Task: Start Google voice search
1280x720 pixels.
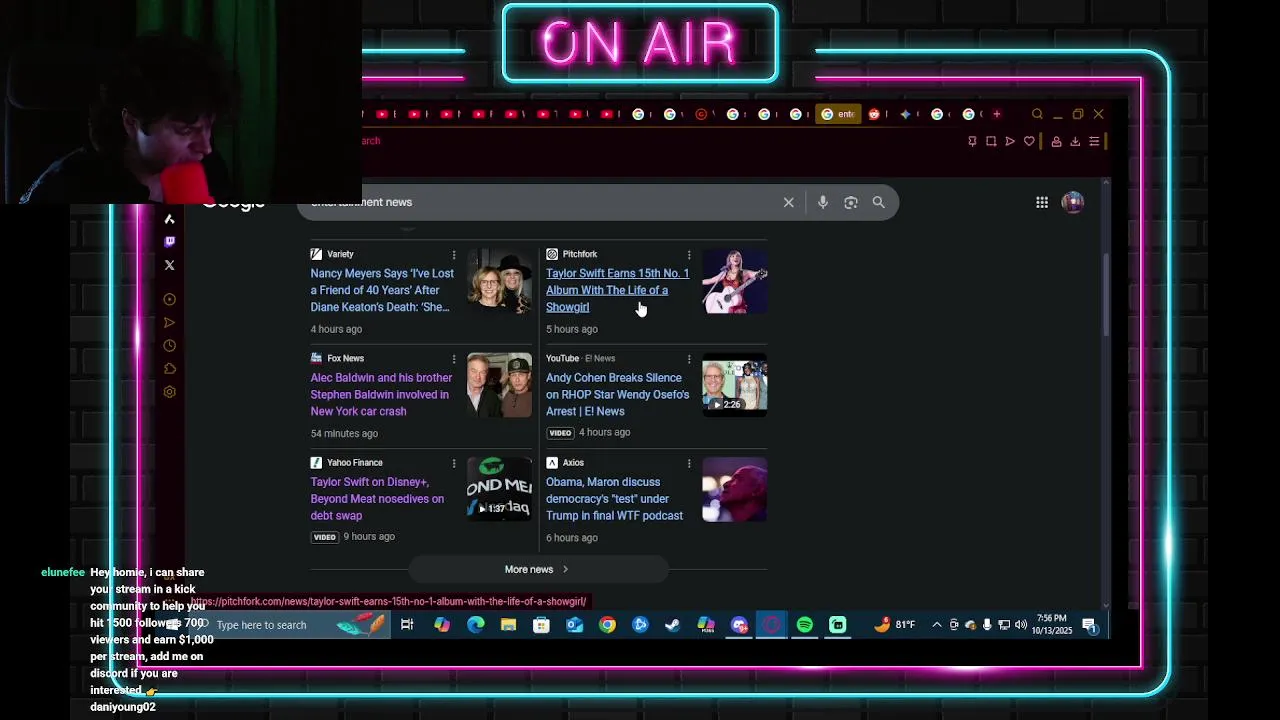Action: pos(822,202)
